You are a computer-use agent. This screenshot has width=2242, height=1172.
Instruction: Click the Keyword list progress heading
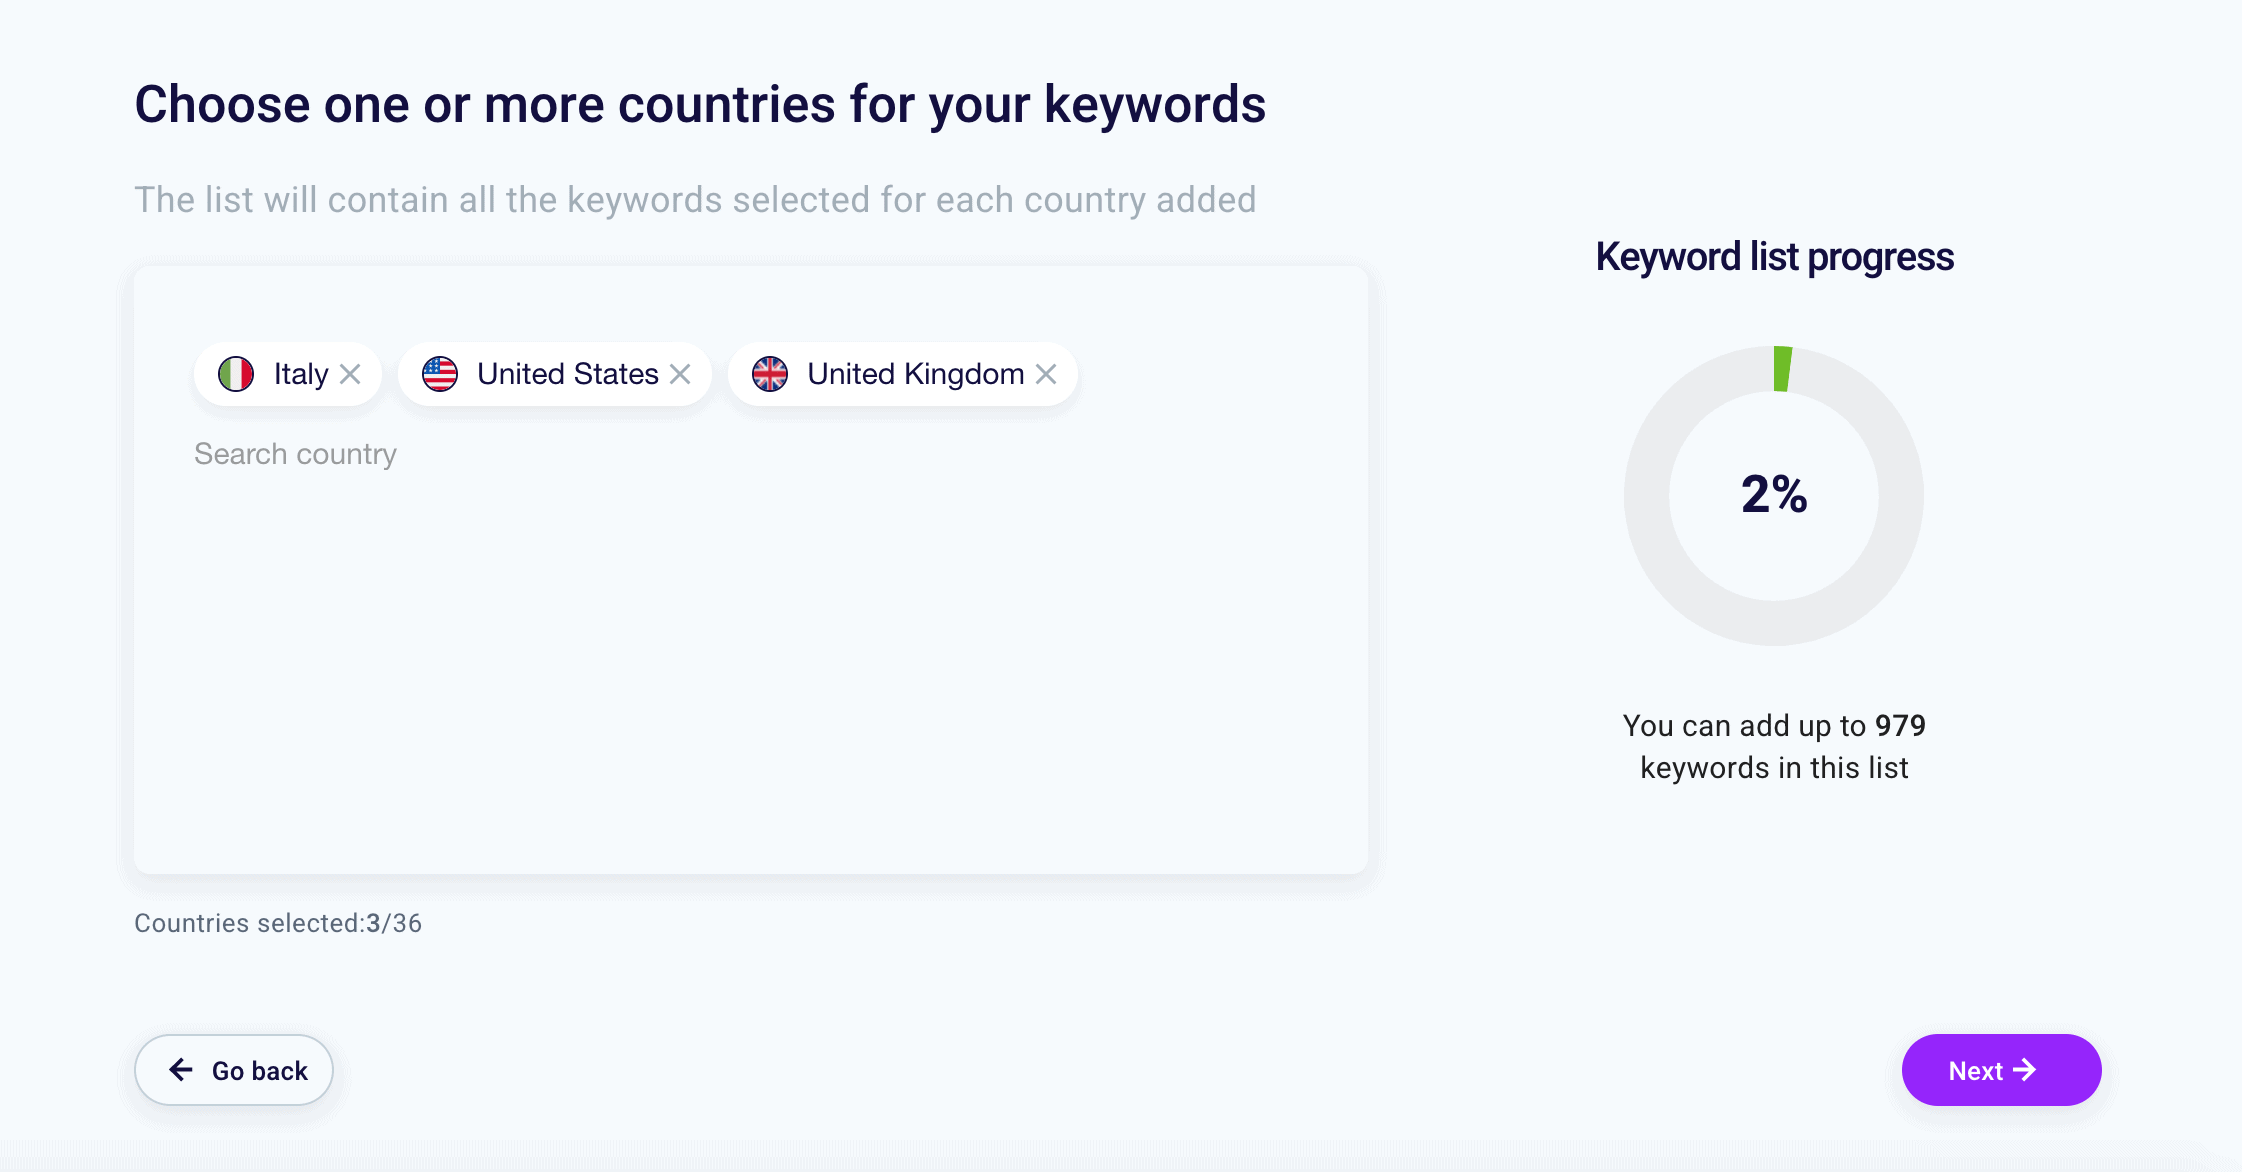click(1774, 257)
